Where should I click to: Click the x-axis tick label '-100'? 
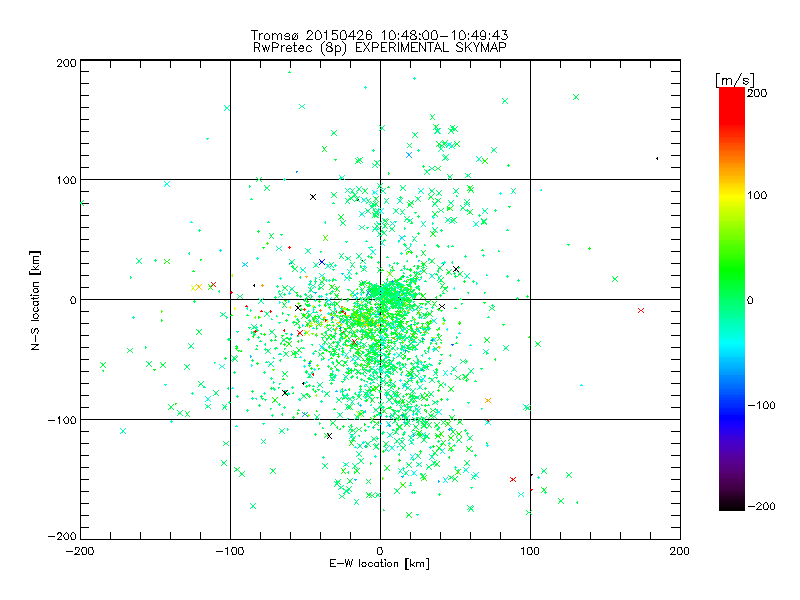pos(230,551)
